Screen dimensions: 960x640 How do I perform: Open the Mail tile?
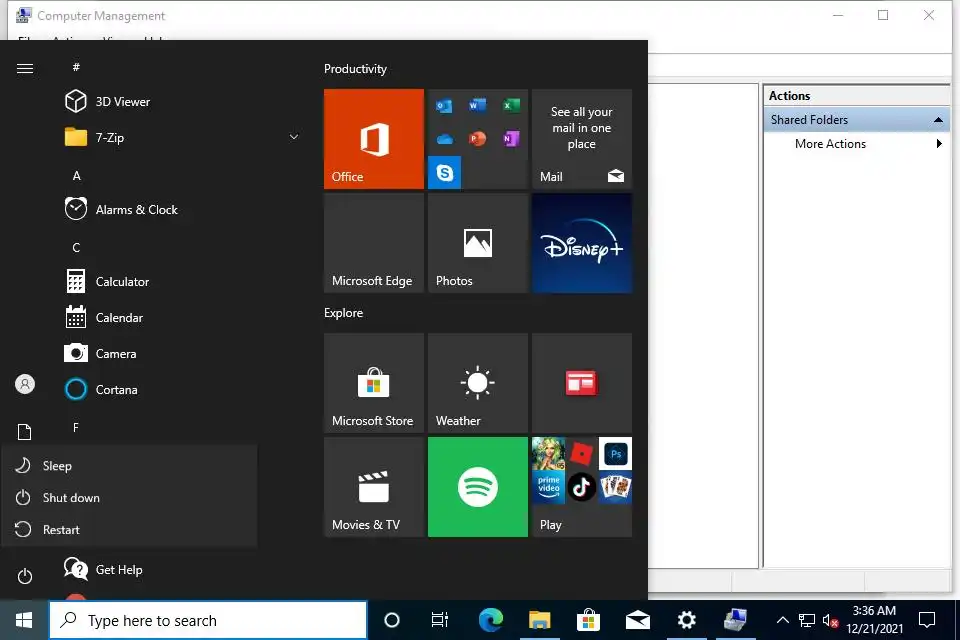[582, 139]
